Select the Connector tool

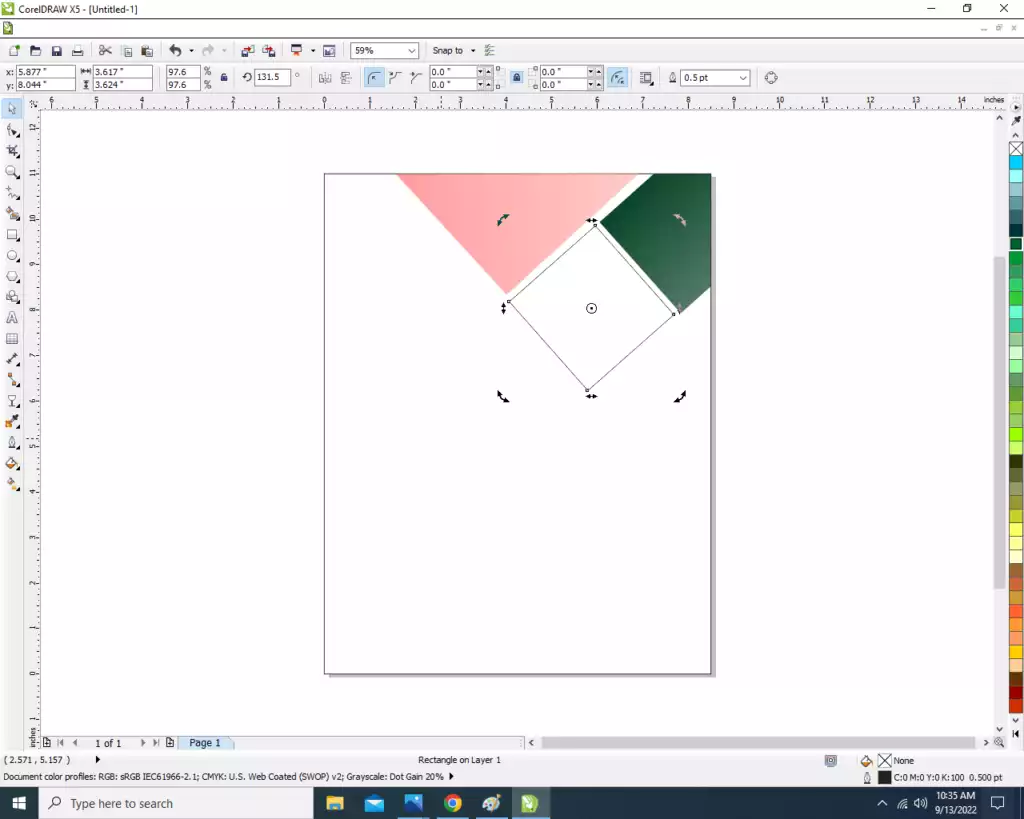tap(12, 380)
